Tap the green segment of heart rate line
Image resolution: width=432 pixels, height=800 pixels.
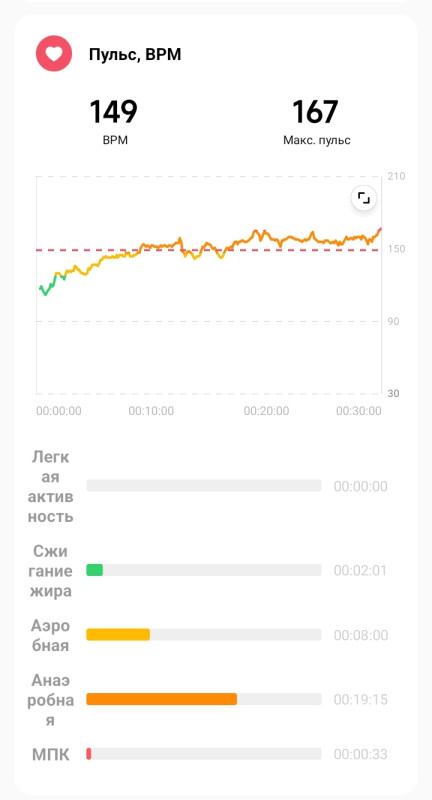(x=52, y=284)
